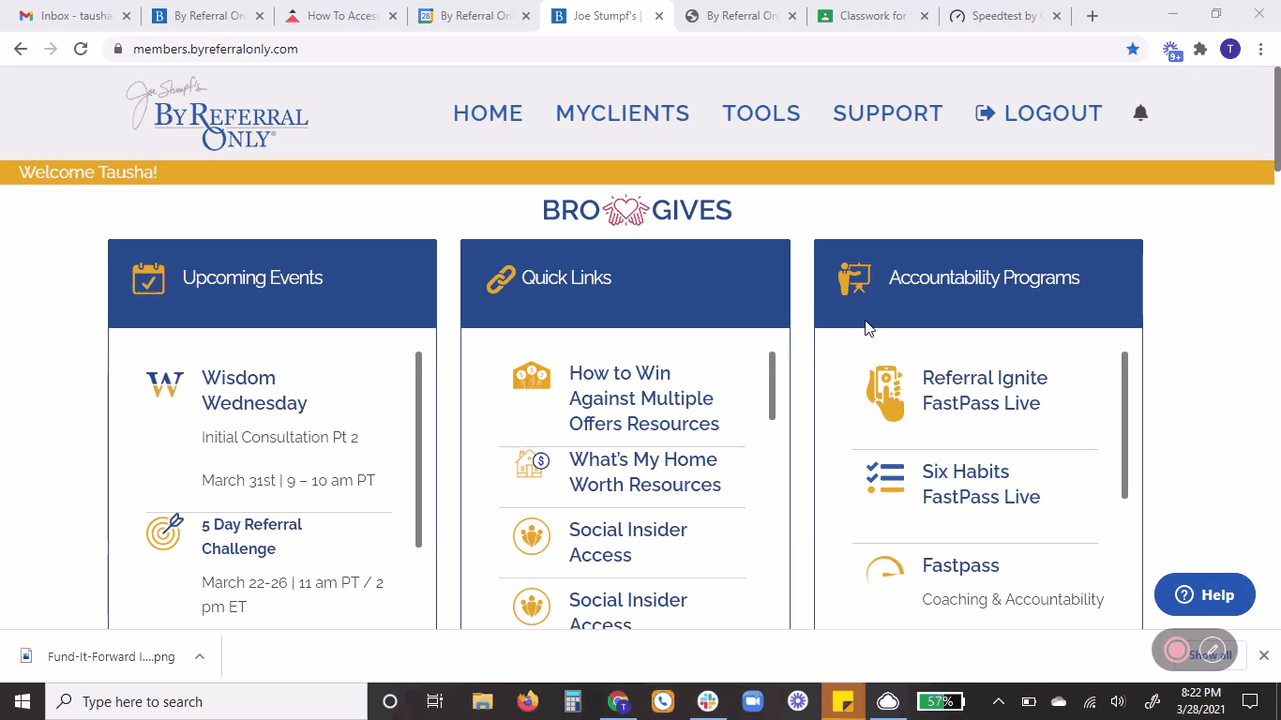The image size is (1281, 720).
Task: Log out using the LOGOUT link
Action: click(x=1039, y=113)
